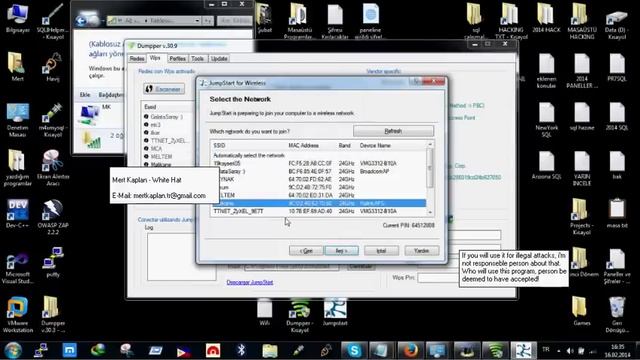Click the Firefox taskbar icon
This screenshot has height=360, width=640.
tap(410, 350)
